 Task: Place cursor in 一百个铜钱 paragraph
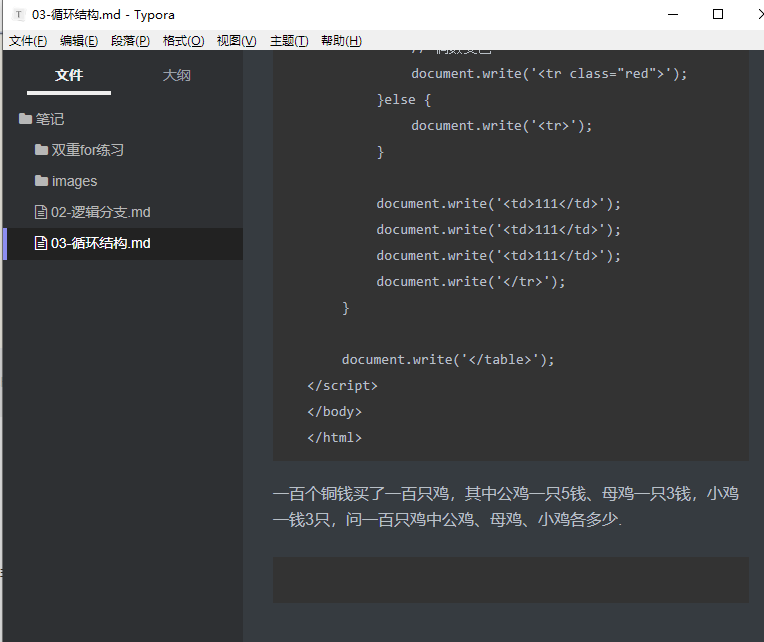tap(506, 507)
